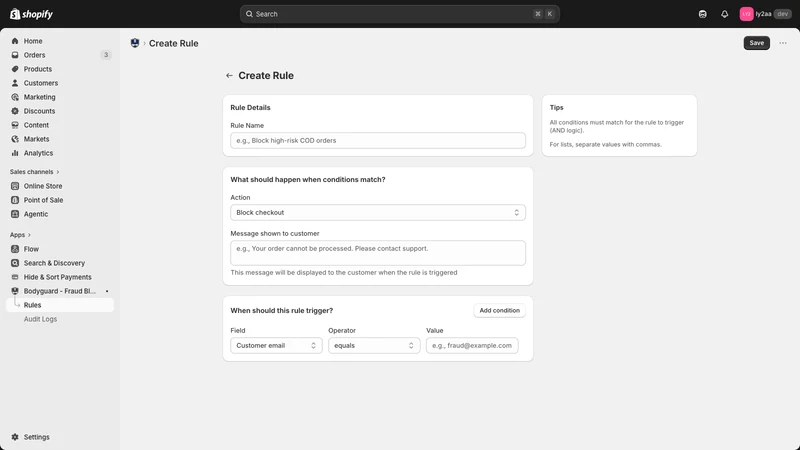Click the dev badge next to ly2aa
Screen dimensions: 800x450
(x=782, y=14)
